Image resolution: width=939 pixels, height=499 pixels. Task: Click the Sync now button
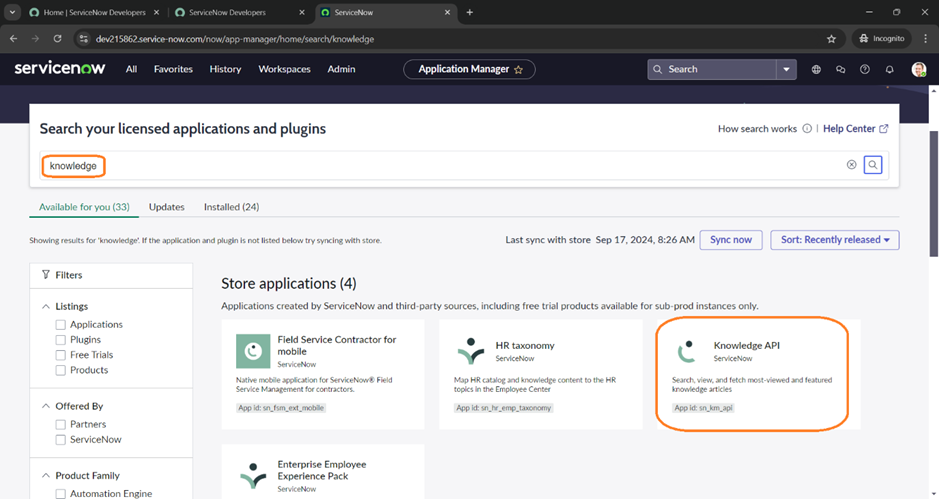731,240
